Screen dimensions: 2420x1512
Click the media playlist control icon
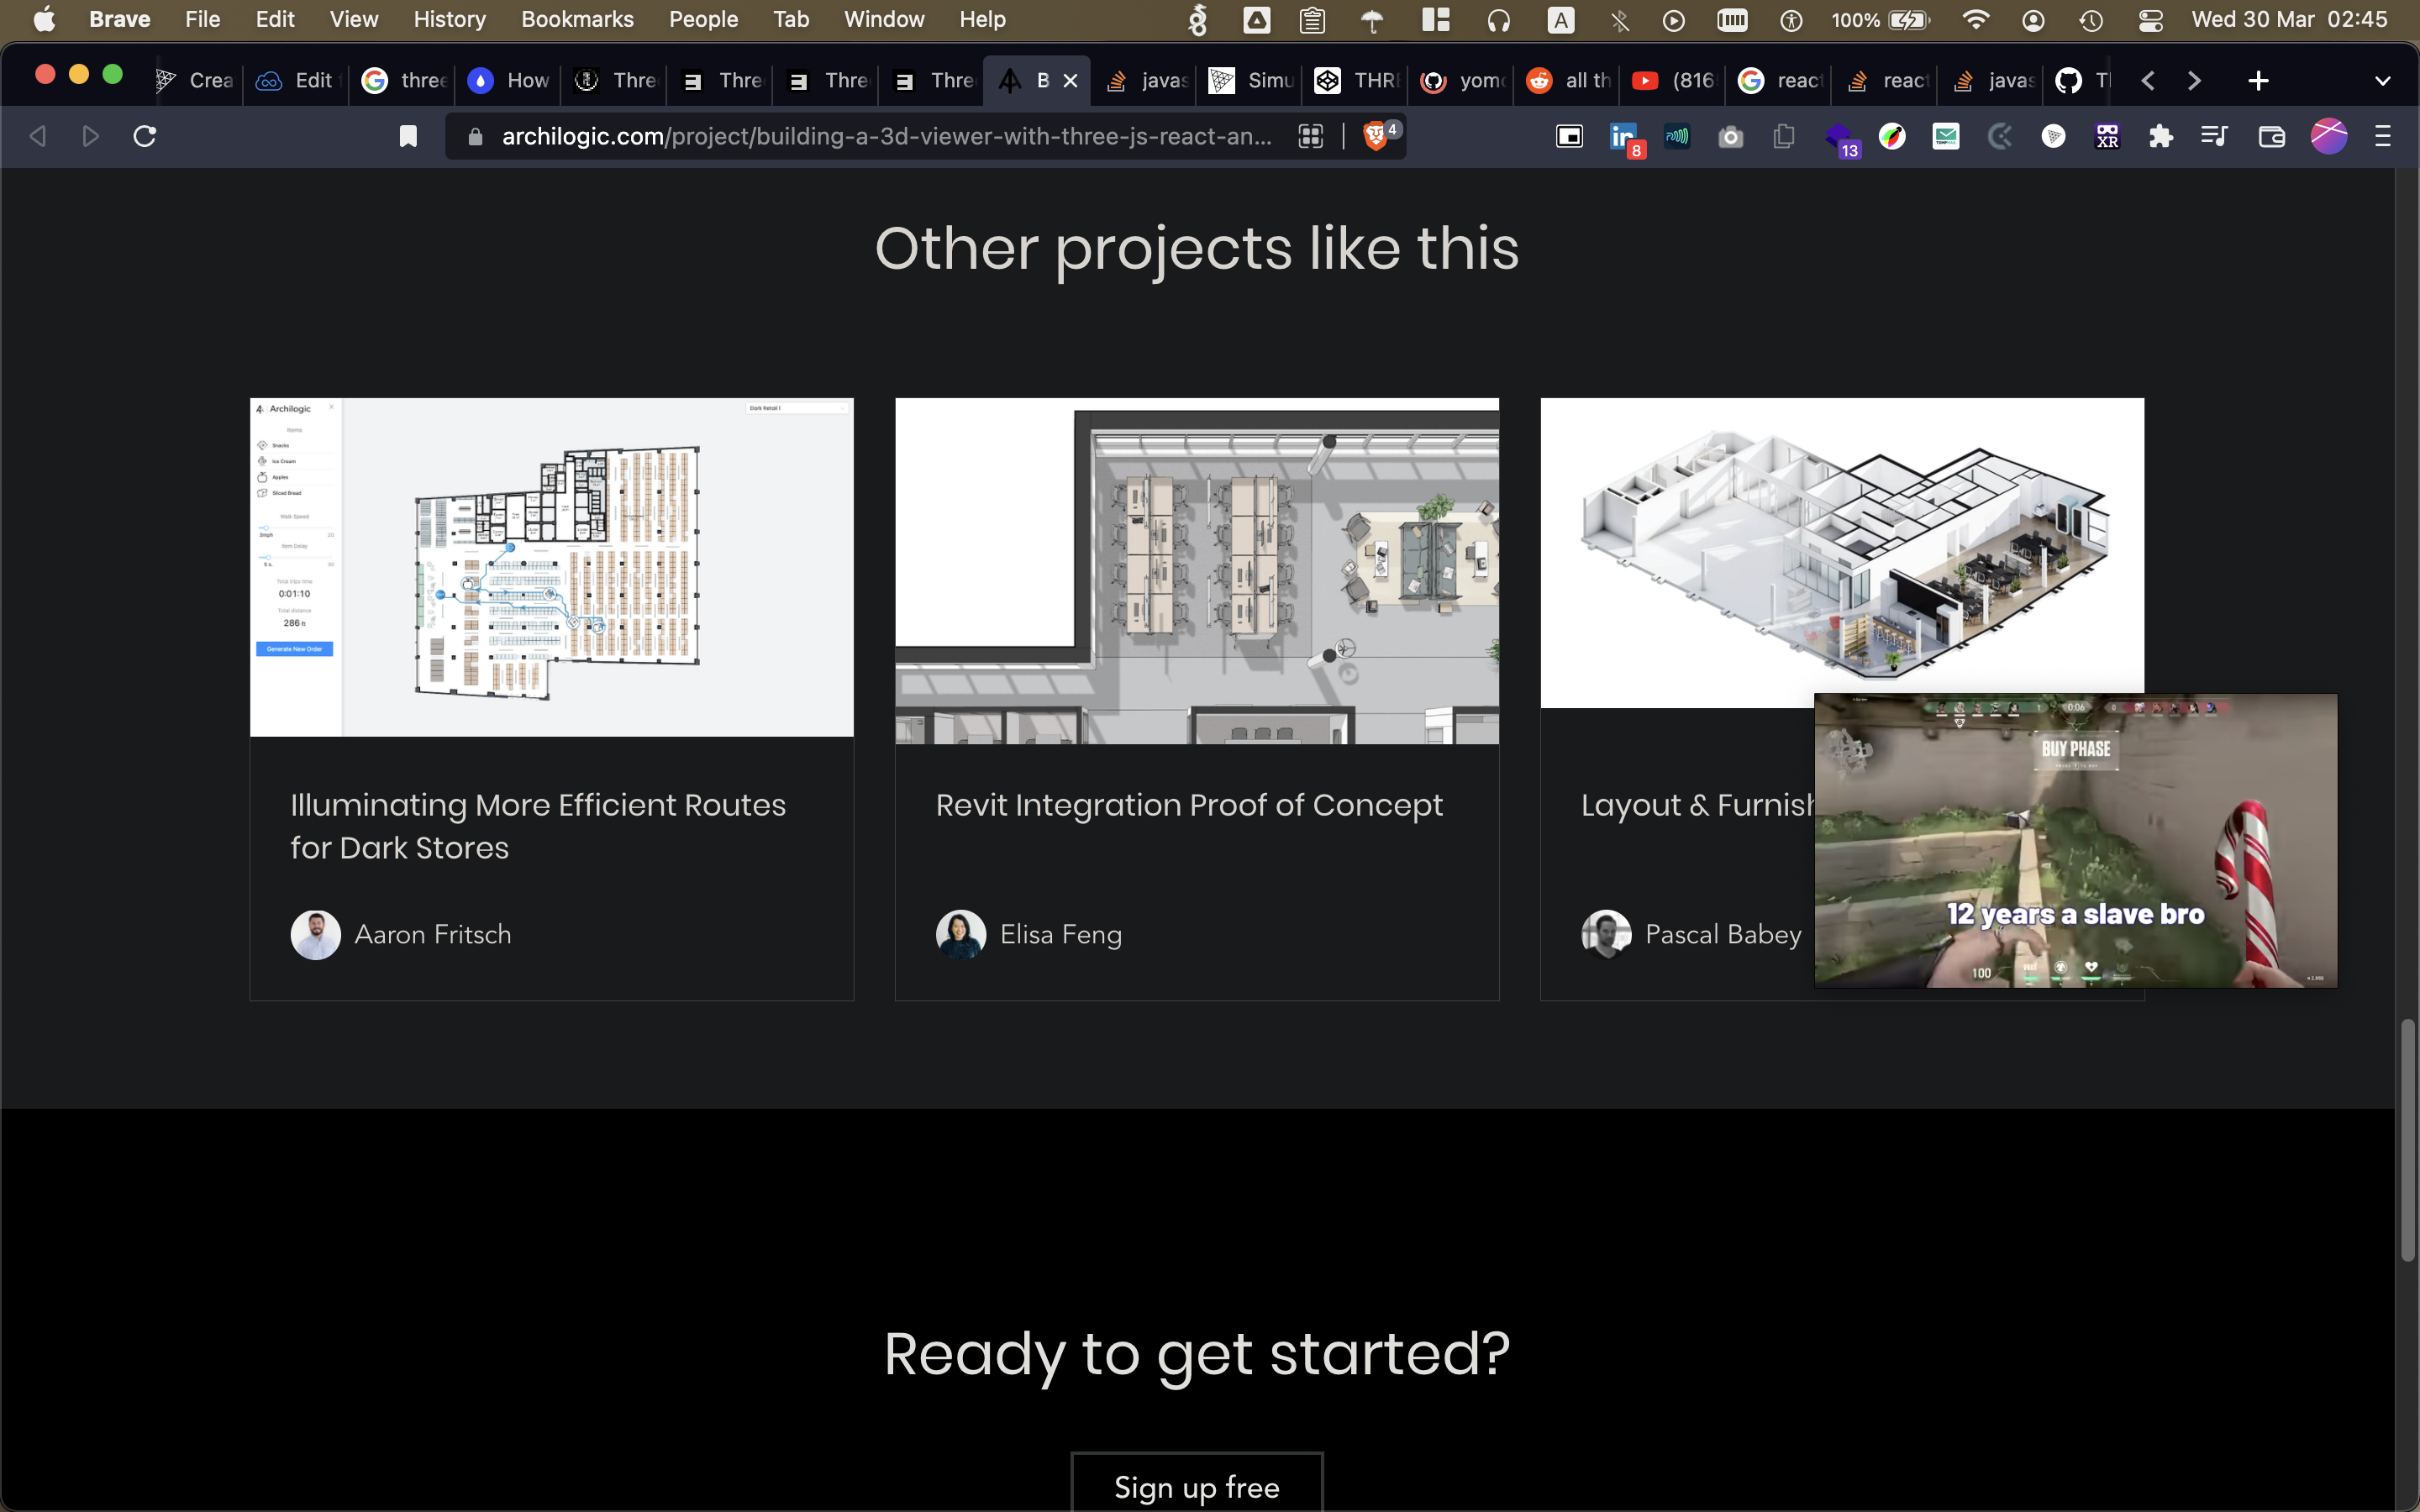click(x=2214, y=136)
